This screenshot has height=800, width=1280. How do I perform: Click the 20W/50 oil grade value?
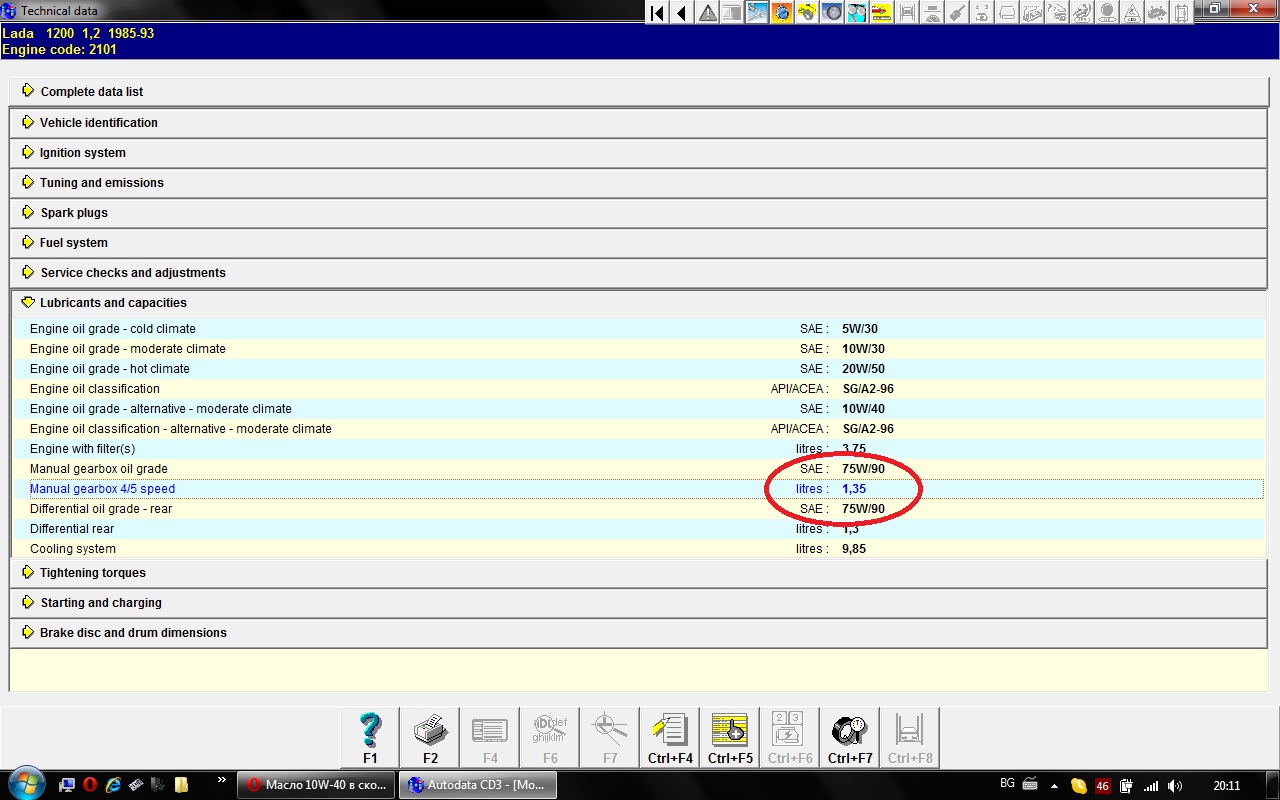pyautogui.click(x=863, y=369)
